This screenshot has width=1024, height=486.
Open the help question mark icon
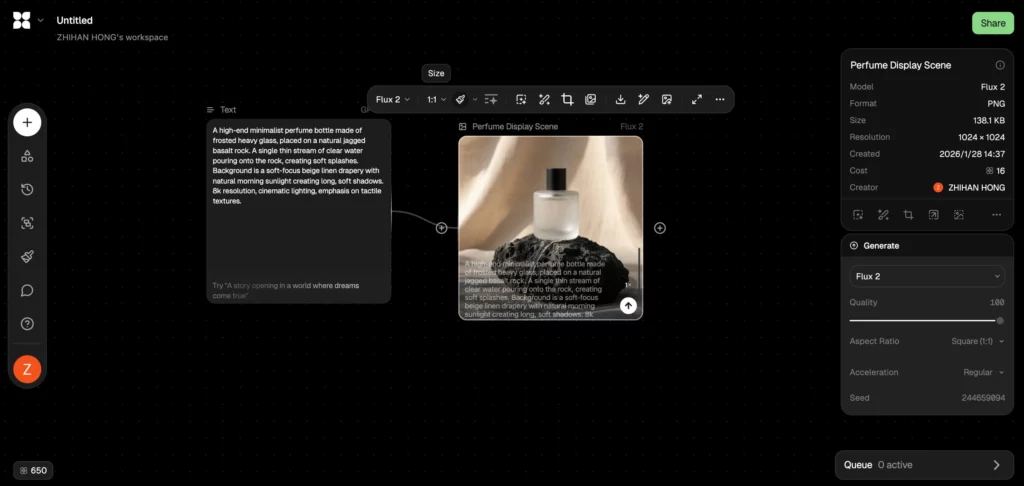27,324
